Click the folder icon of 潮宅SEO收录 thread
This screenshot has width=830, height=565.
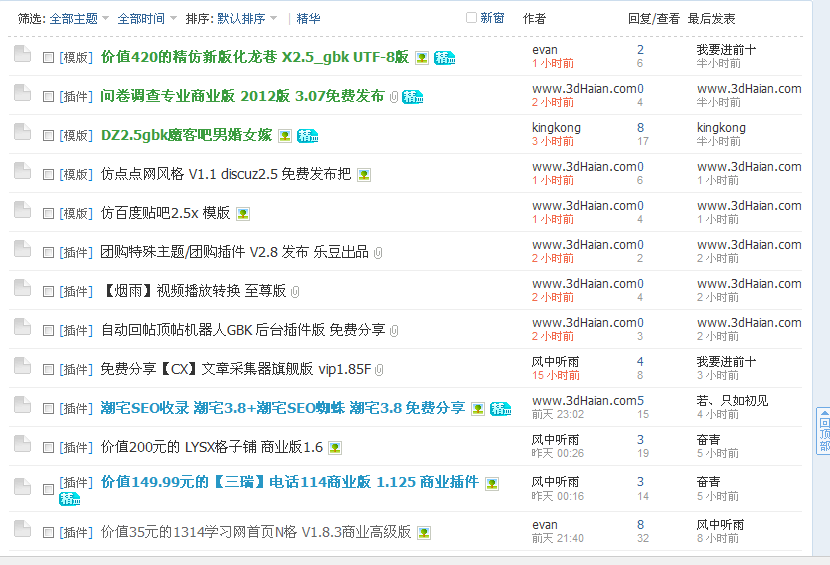click(22, 405)
